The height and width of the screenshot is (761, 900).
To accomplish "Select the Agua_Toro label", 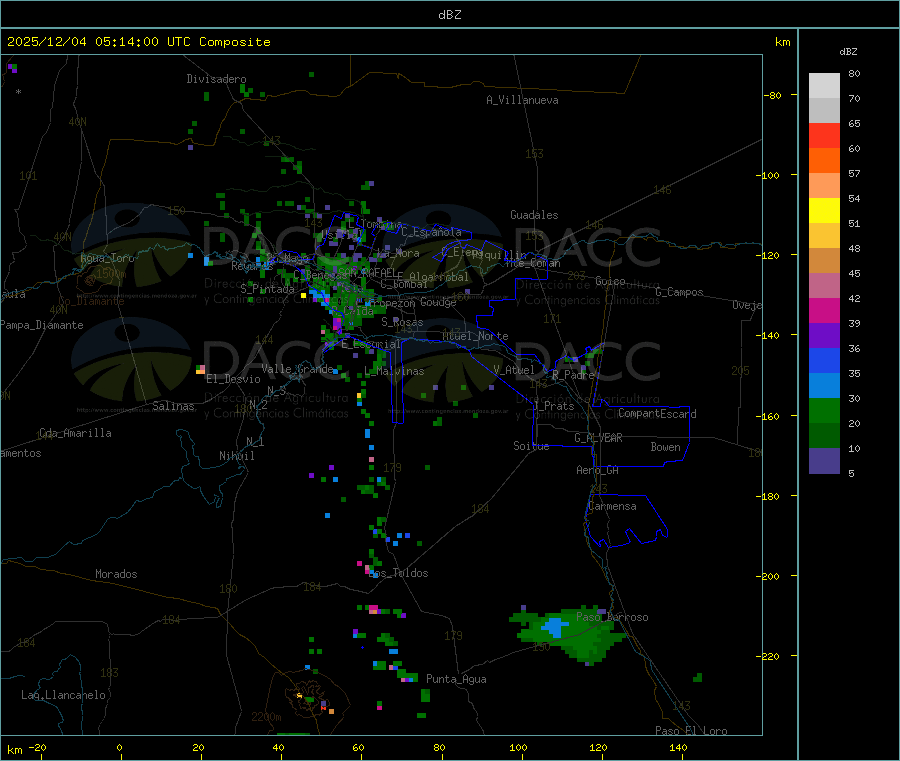I will [107, 258].
